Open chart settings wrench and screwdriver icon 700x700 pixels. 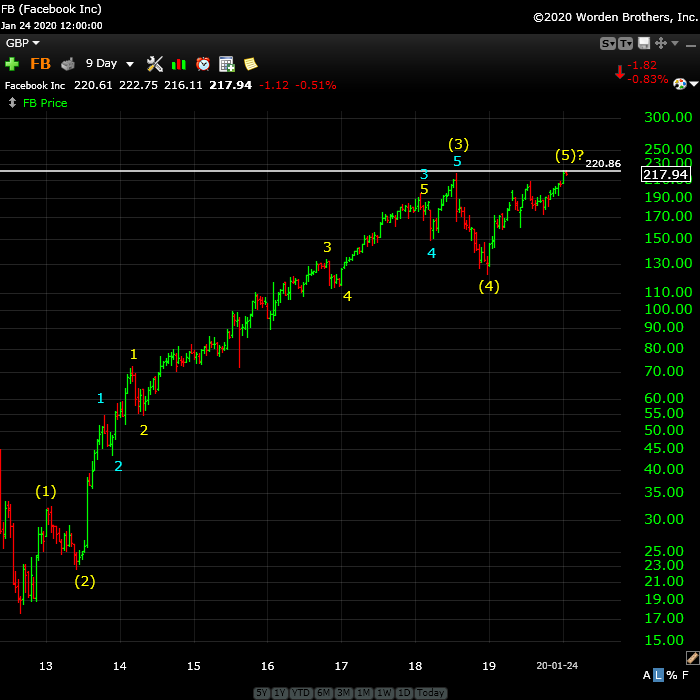(x=154, y=64)
